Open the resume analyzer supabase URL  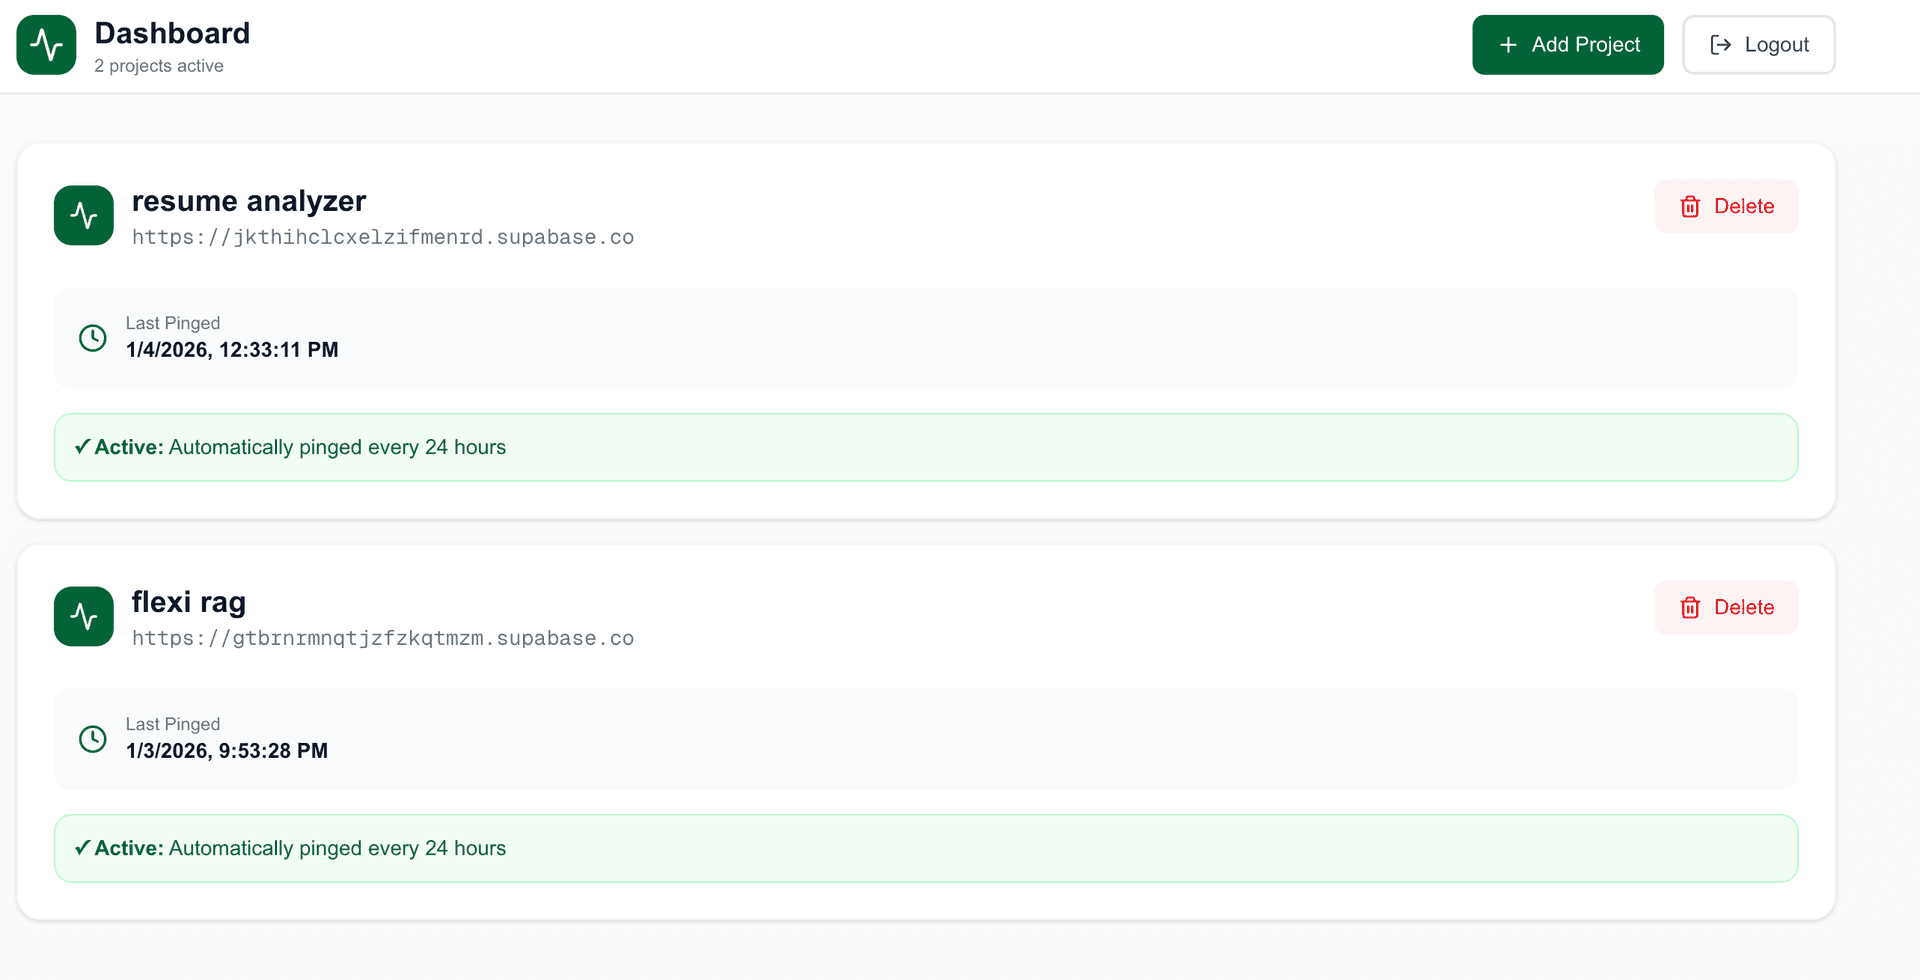[x=383, y=237]
